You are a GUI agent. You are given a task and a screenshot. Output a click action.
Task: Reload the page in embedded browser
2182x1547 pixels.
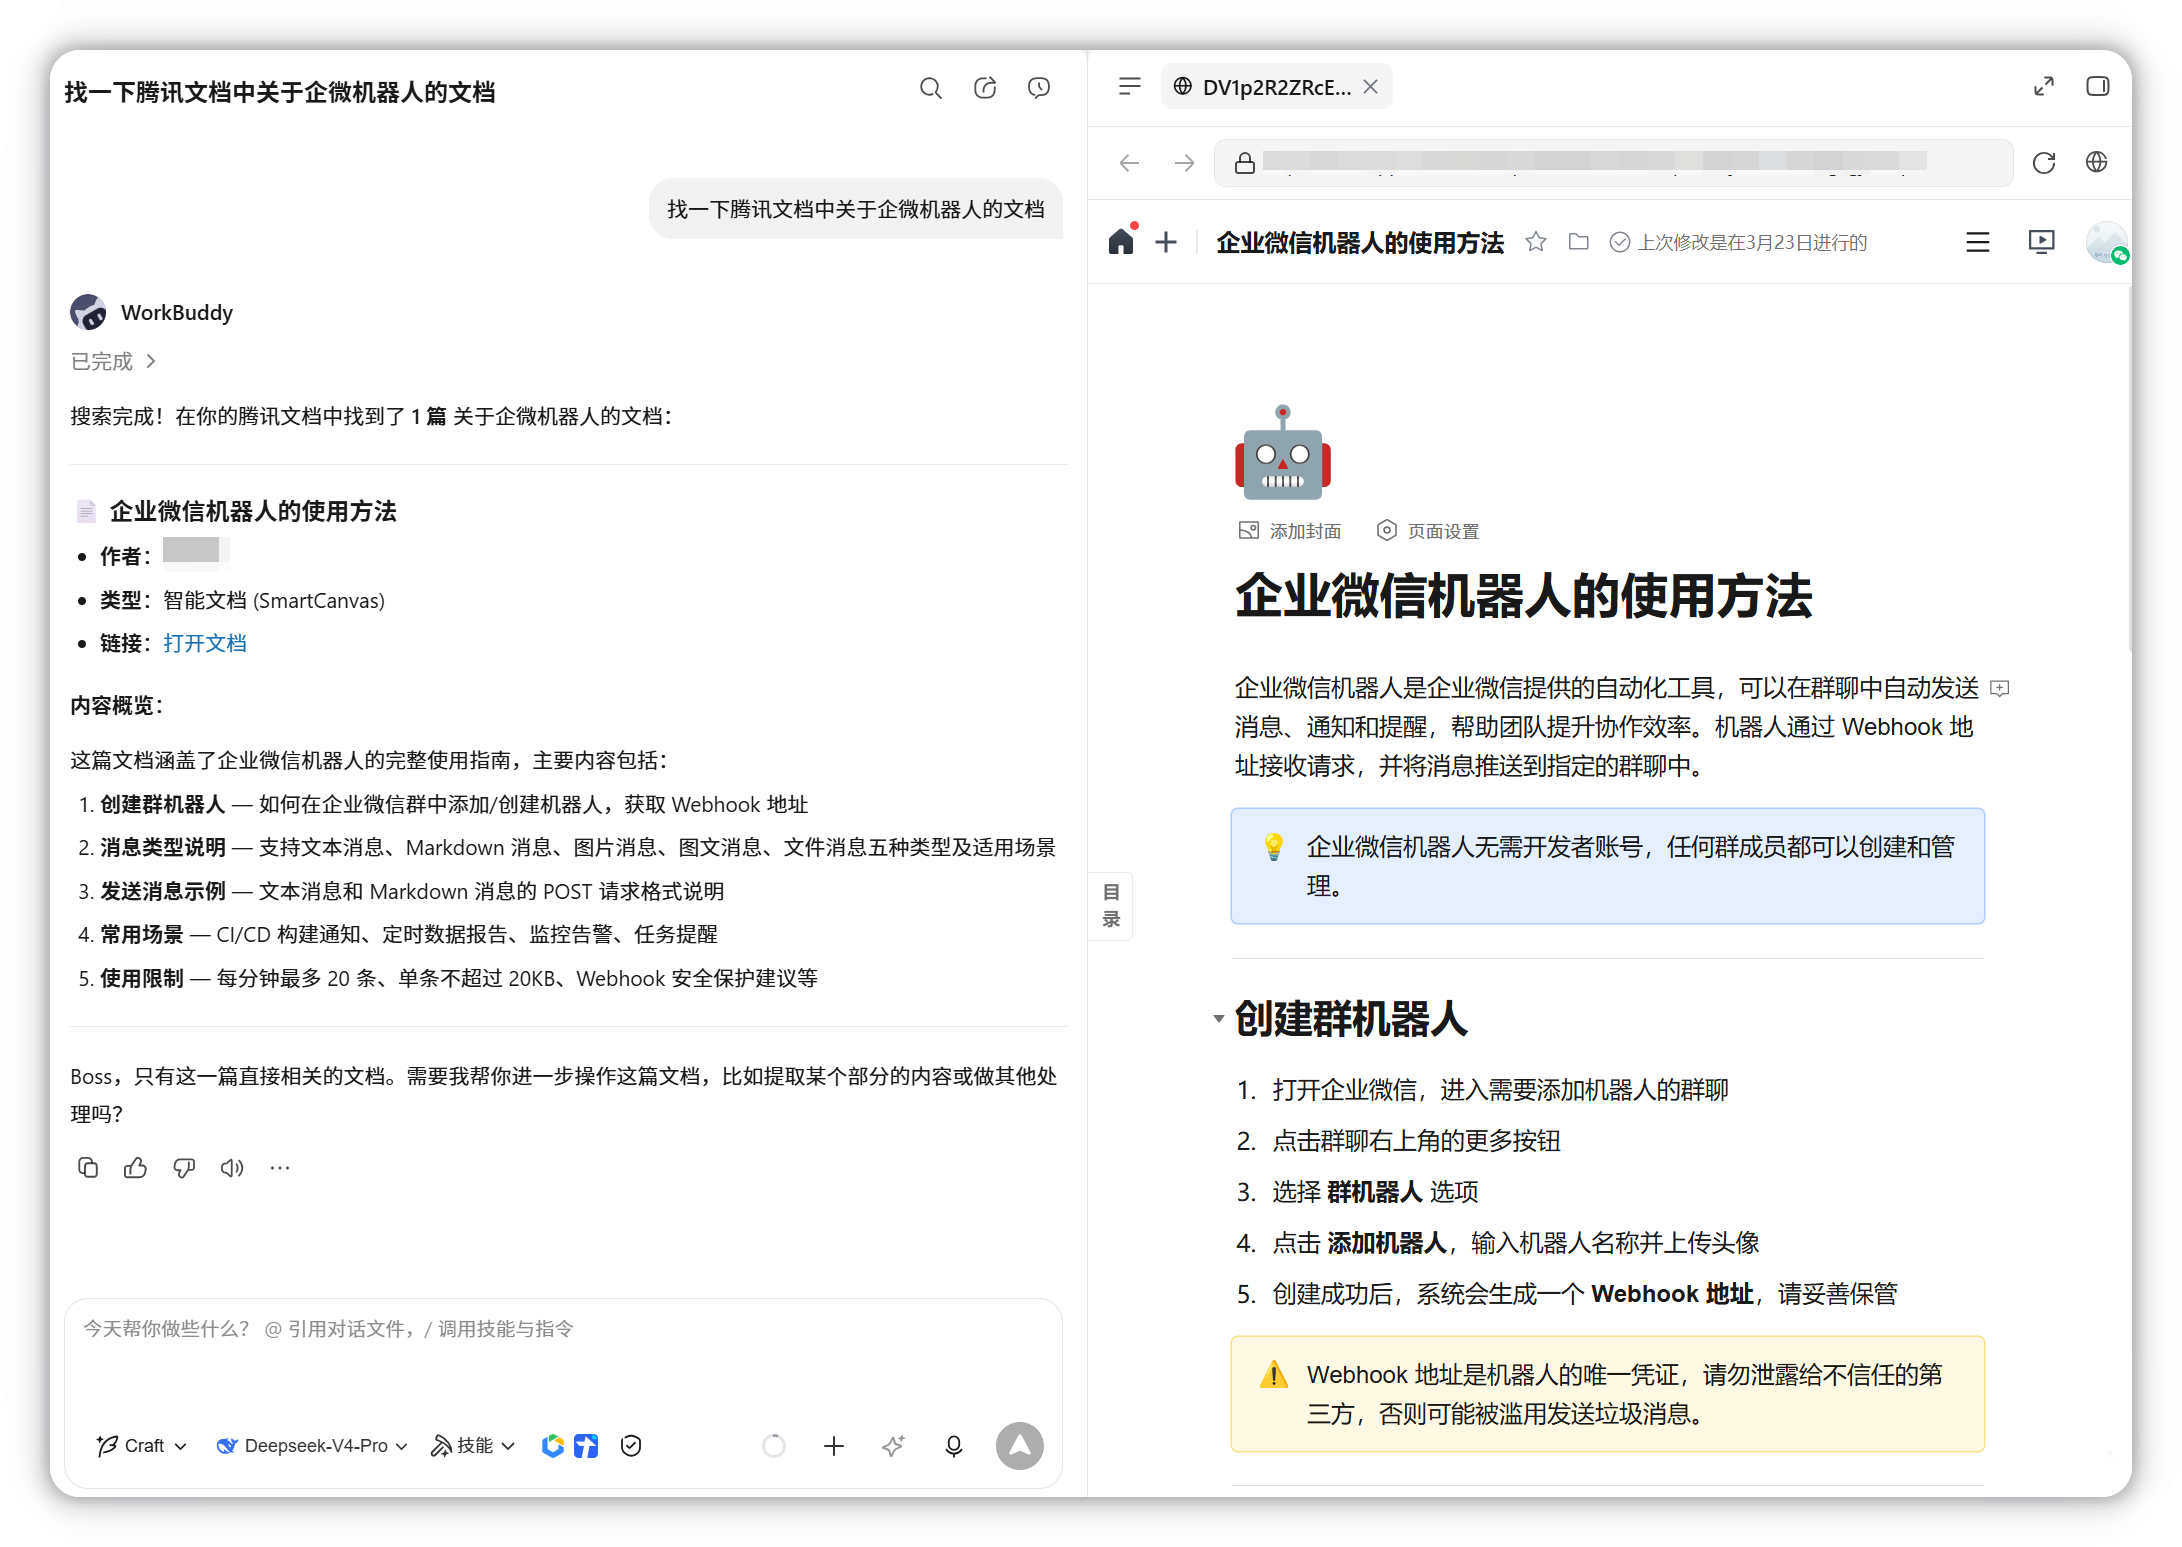pos(2044,163)
